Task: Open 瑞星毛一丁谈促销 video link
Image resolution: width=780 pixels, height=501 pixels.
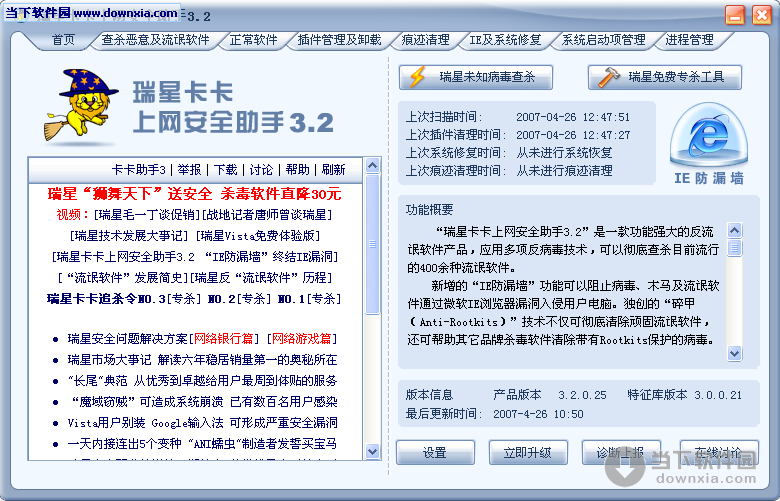Action: 146,214
